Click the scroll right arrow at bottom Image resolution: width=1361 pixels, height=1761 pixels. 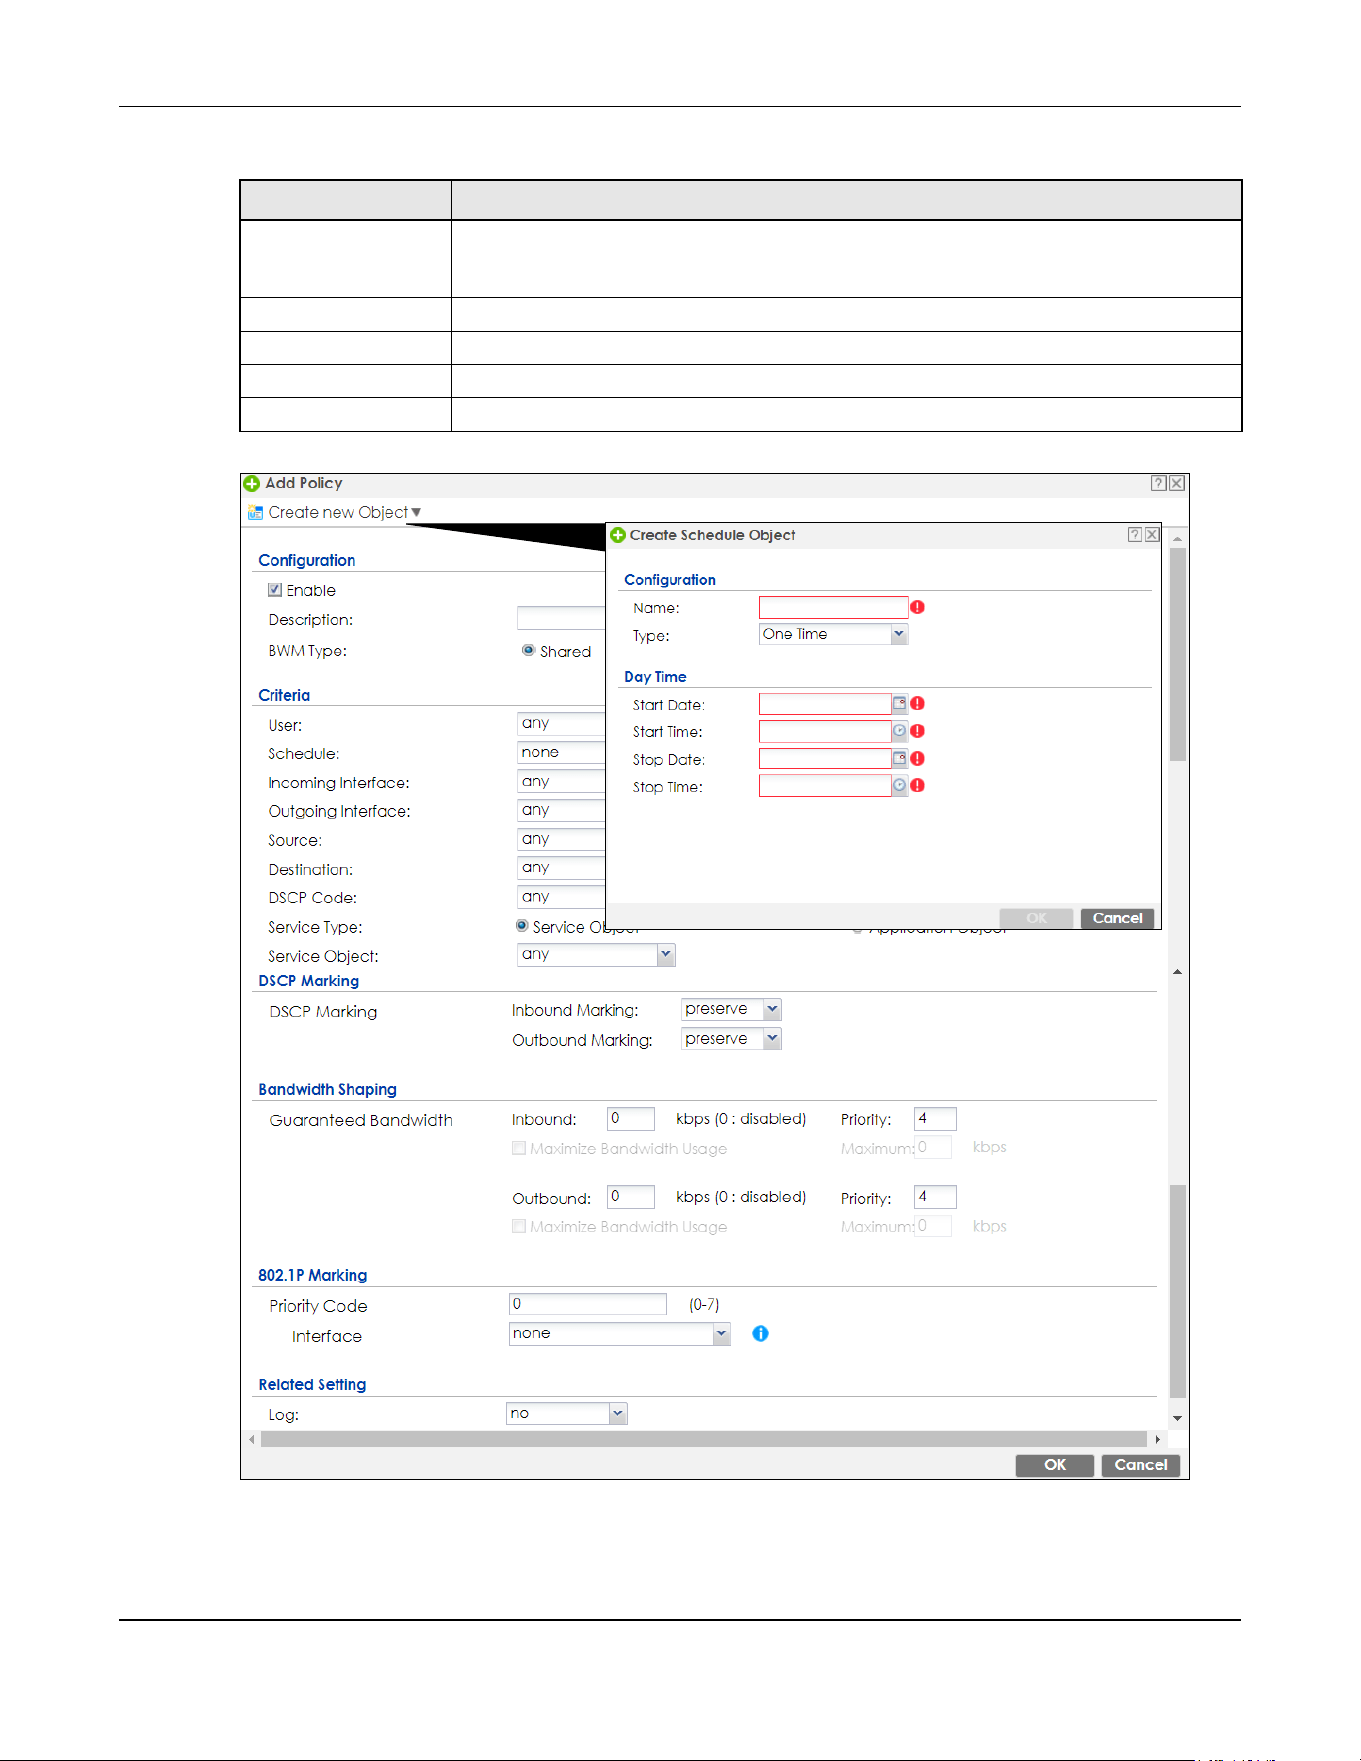click(x=1158, y=1440)
